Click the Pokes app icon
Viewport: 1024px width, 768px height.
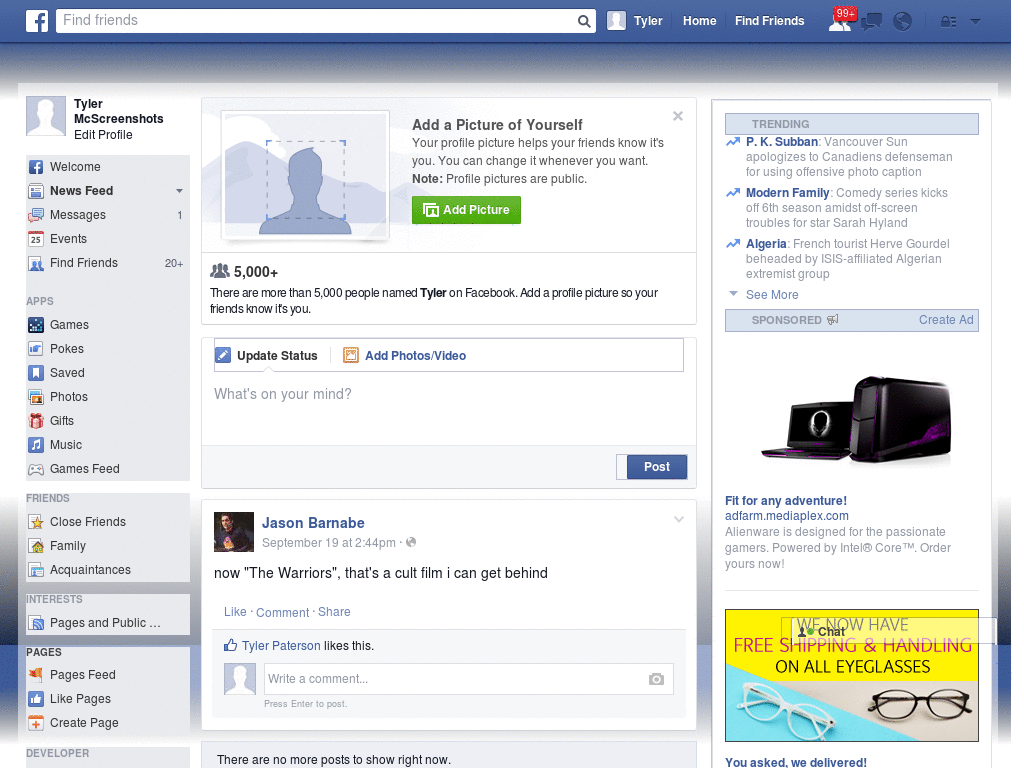pos(36,349)
